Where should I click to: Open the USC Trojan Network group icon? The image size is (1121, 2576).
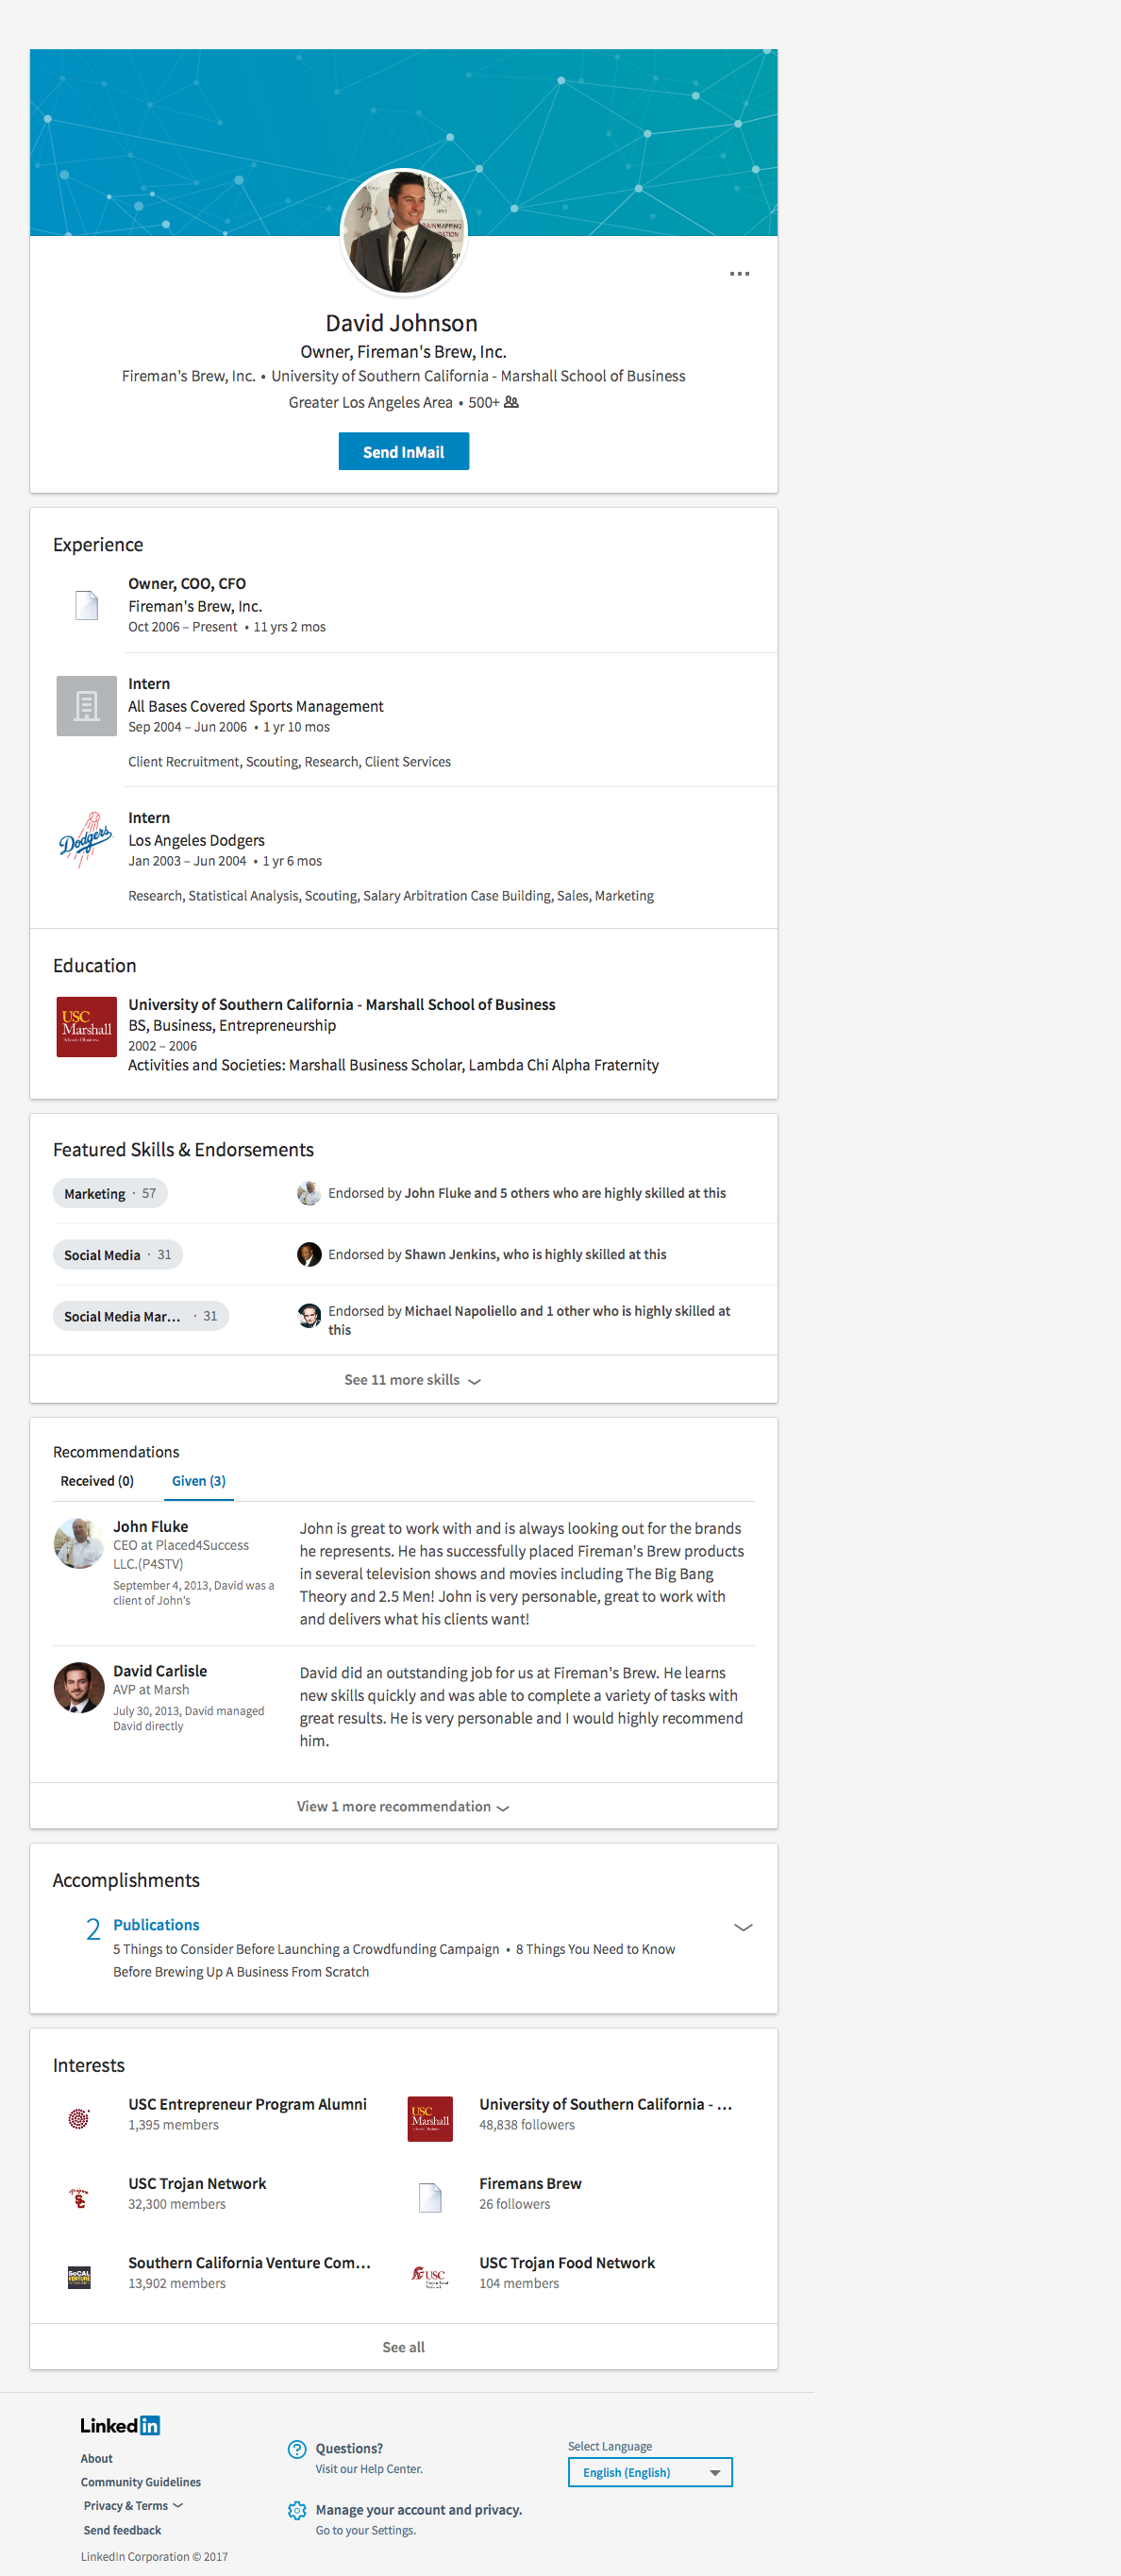(79, 2197)
